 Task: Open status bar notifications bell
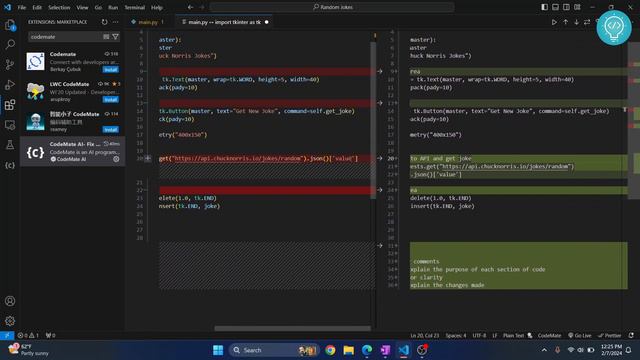631,336
